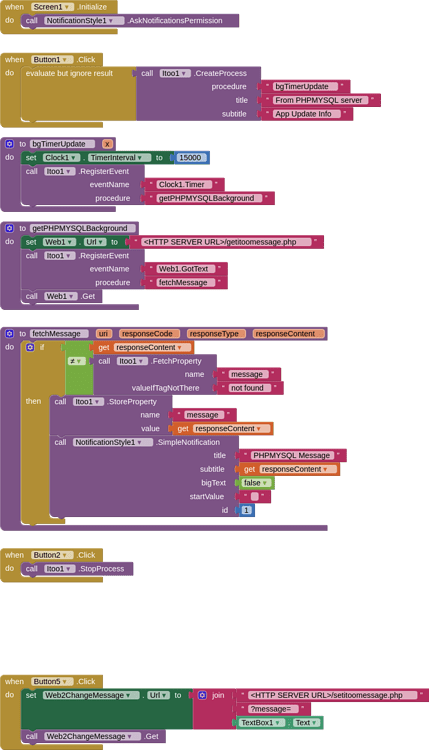Click the id number block 1
Image resolution: width=429 pixels, height=750 pixels.
click(246, 510)
